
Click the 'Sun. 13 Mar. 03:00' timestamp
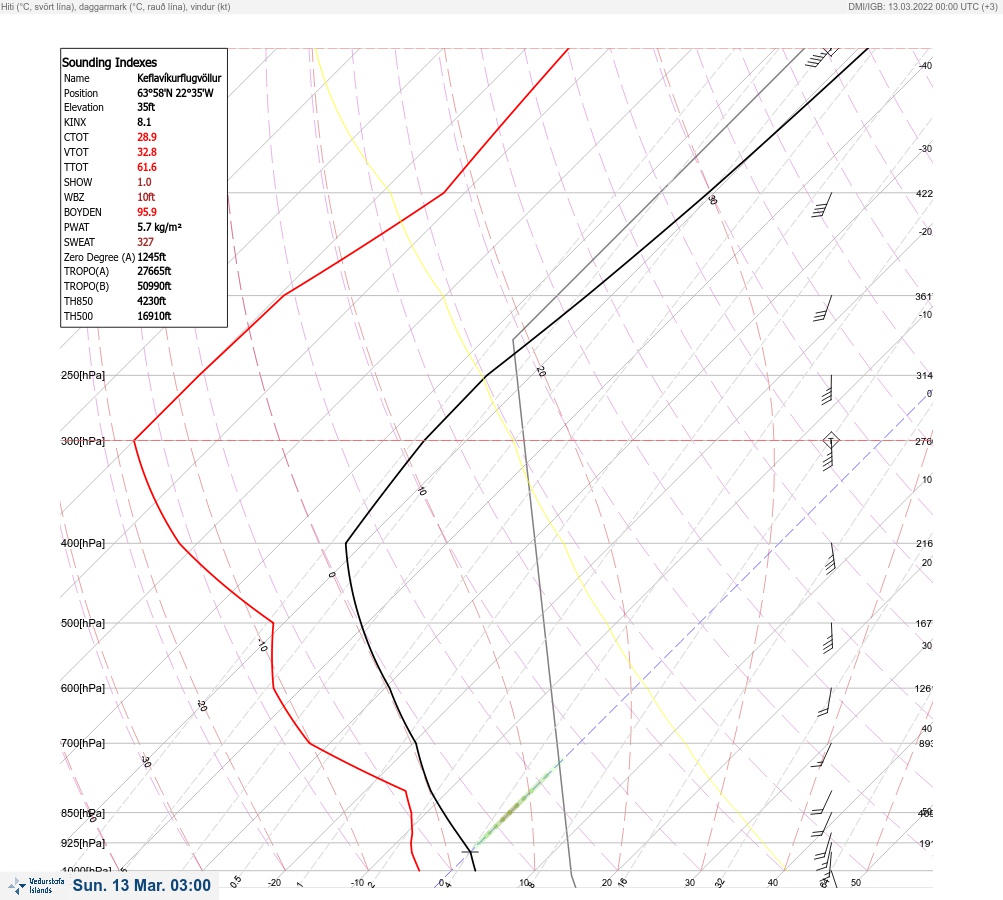141,885
